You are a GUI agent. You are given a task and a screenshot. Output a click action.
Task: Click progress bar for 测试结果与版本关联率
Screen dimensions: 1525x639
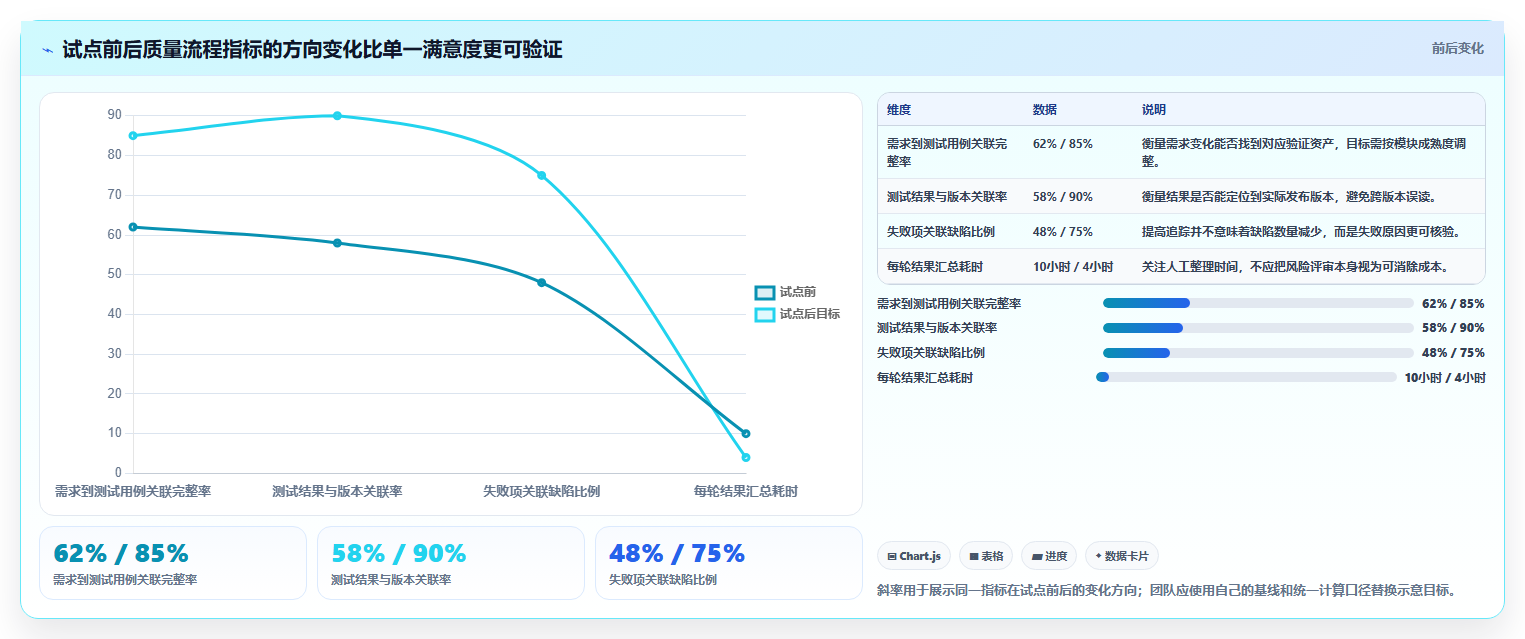(1258, 328)
